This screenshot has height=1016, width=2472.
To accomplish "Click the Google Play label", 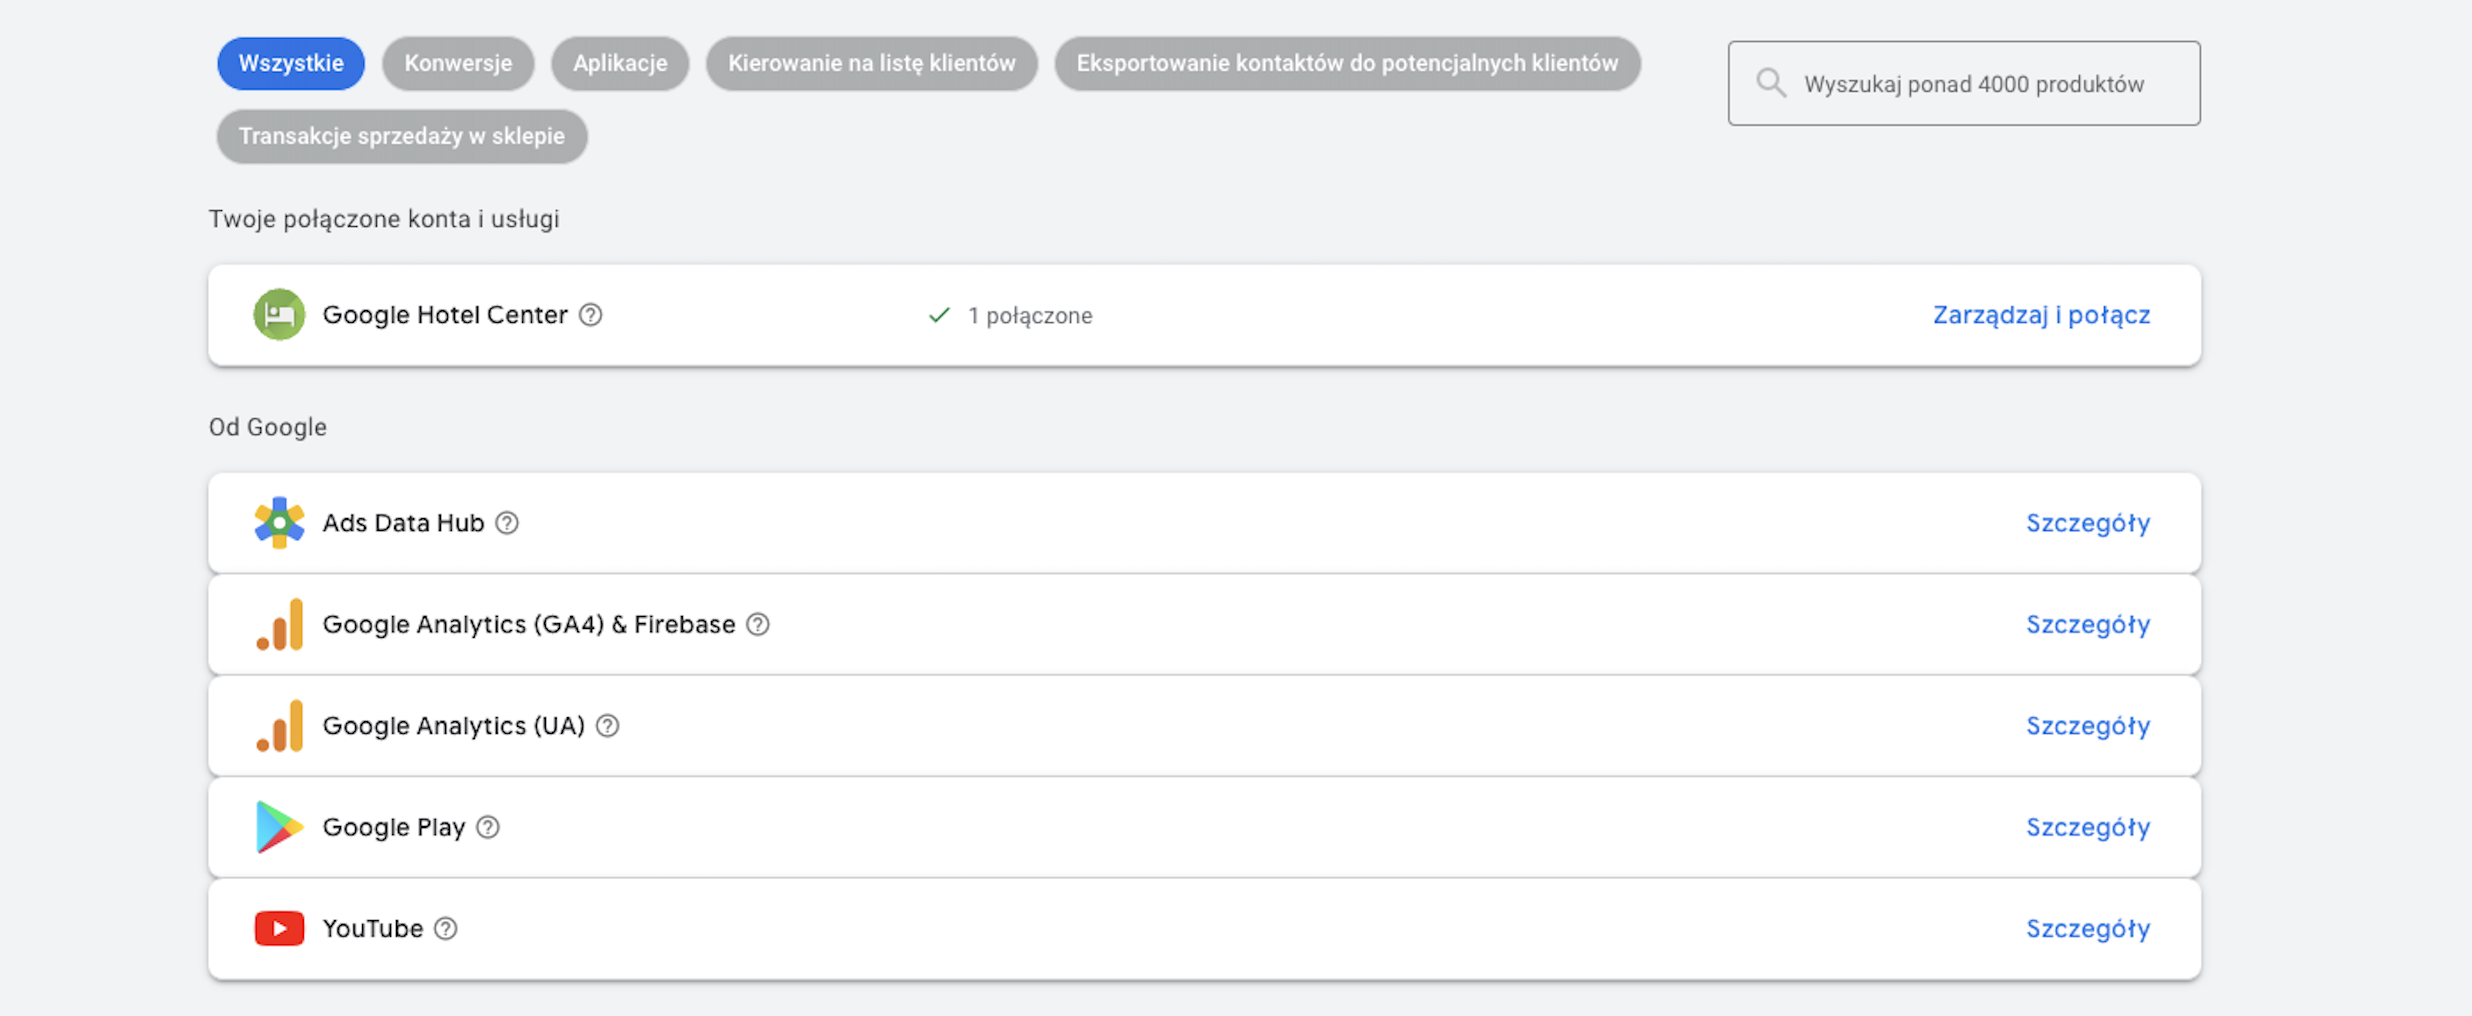I will pyautogui.click(x=394, y=827).
